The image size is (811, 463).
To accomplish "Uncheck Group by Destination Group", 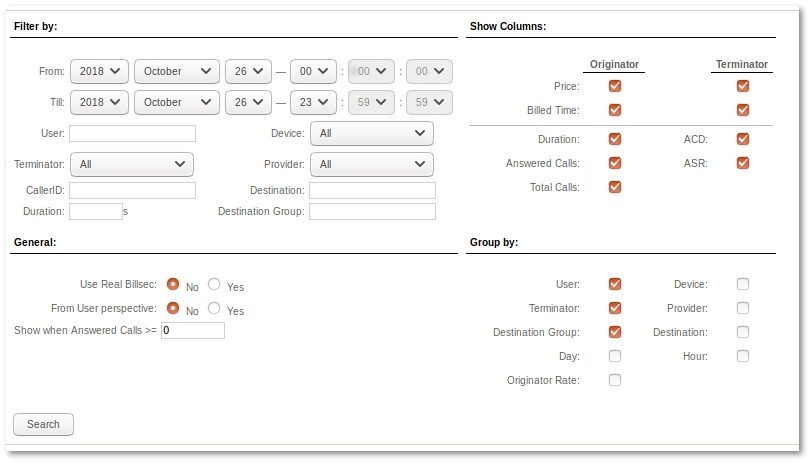I will click(615, 332).
